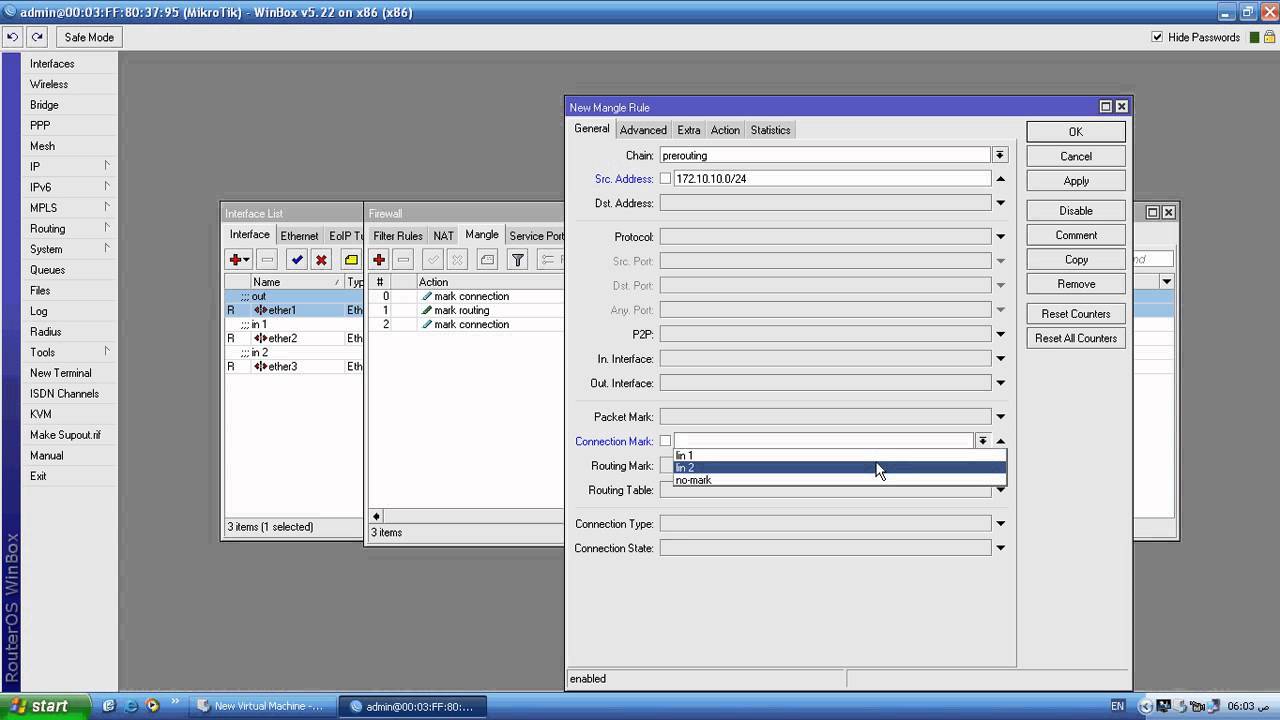Open the Connection Mark dropdown arrow
The height and width of the screenshot is (720, 1280).
point(983,441)
